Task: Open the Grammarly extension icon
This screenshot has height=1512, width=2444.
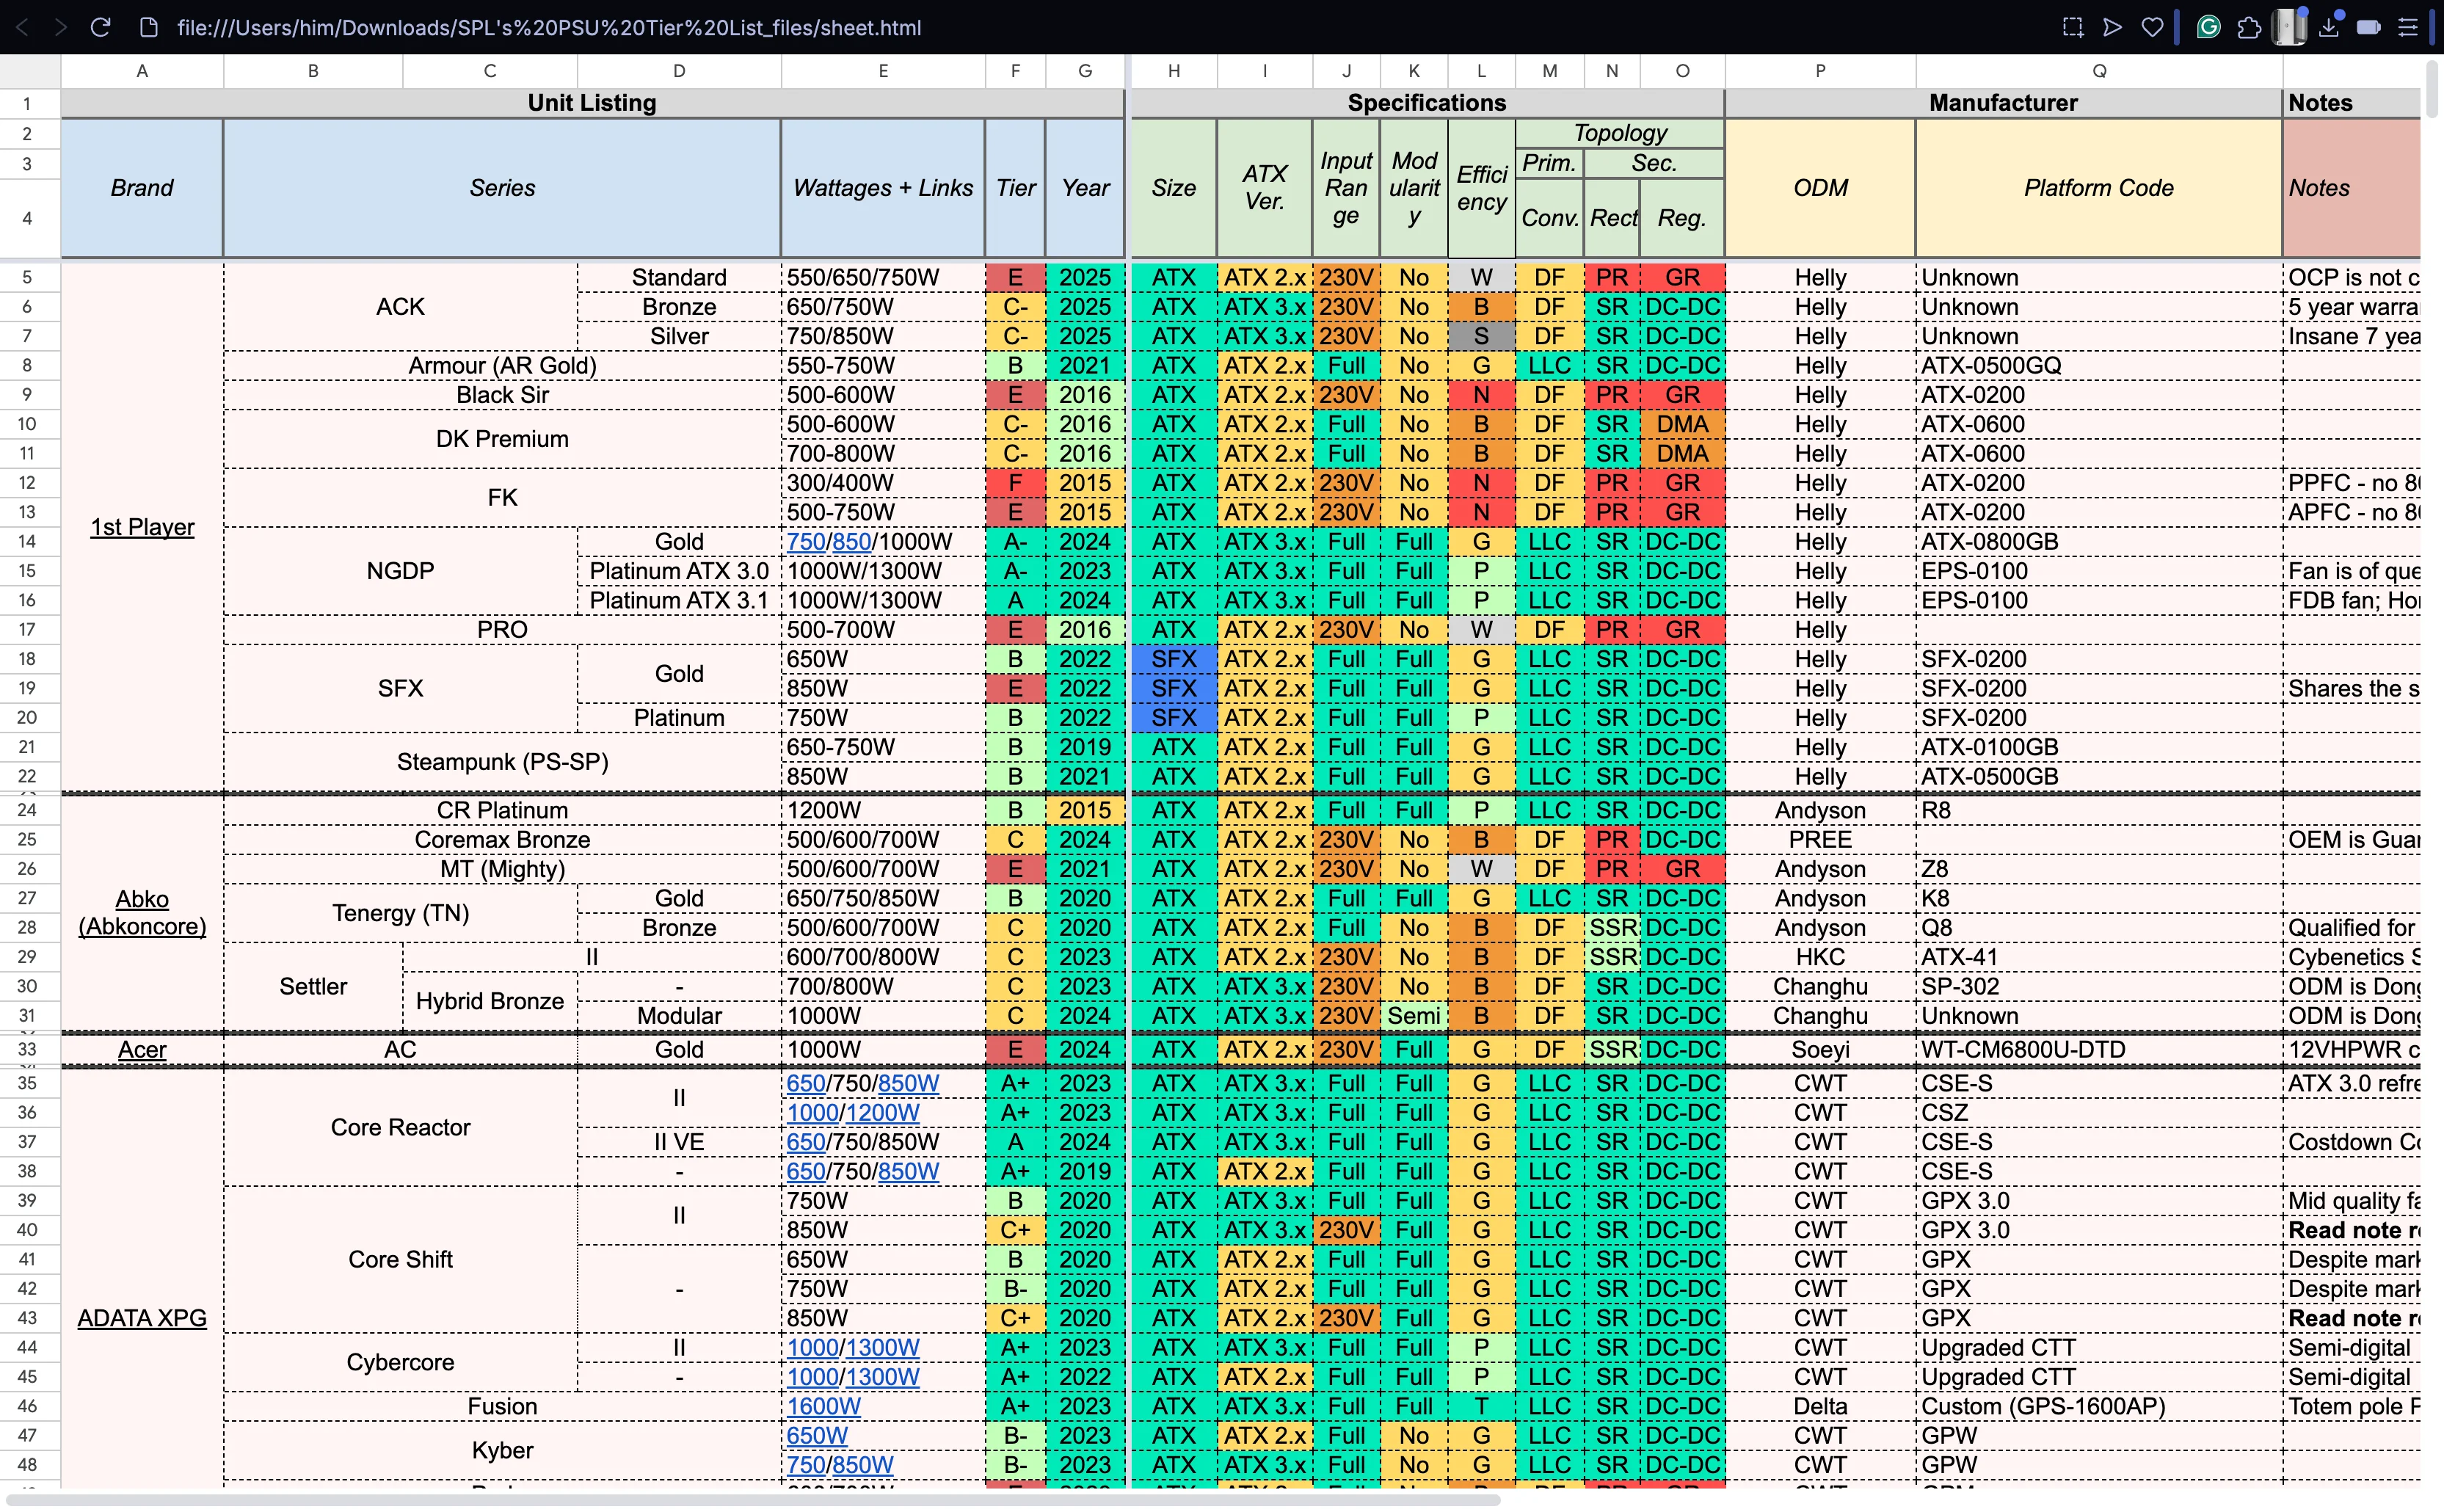Action: pos(2209,27)
